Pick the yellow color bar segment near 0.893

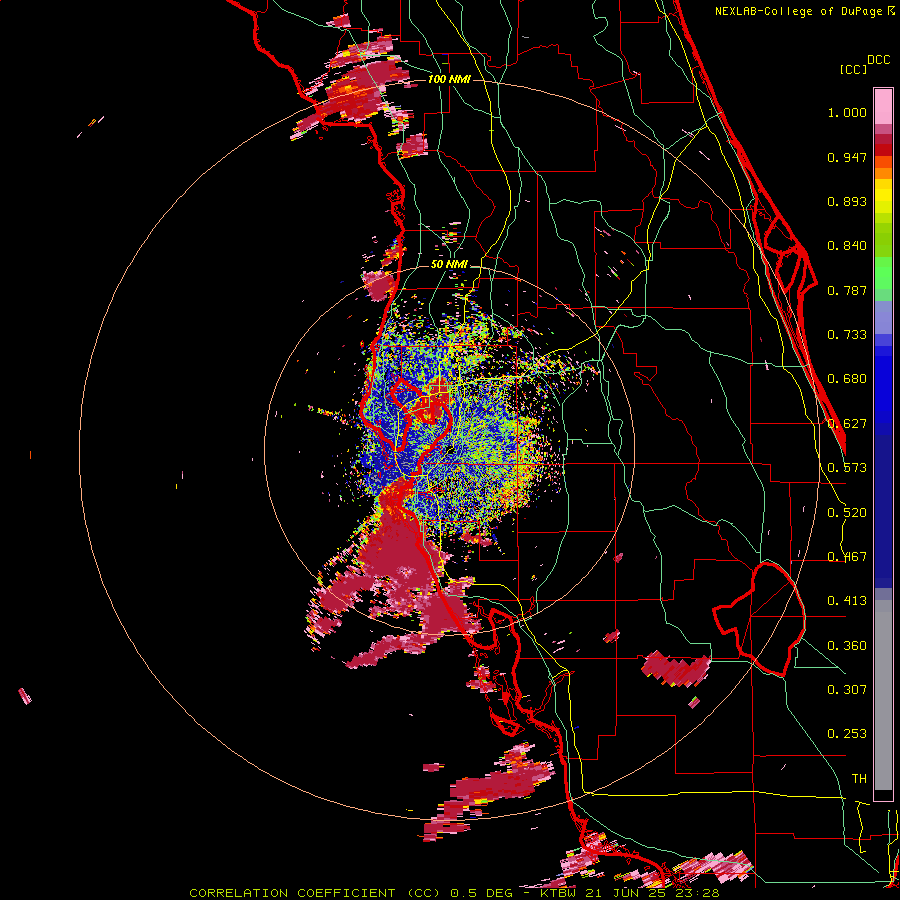point(883,197)
